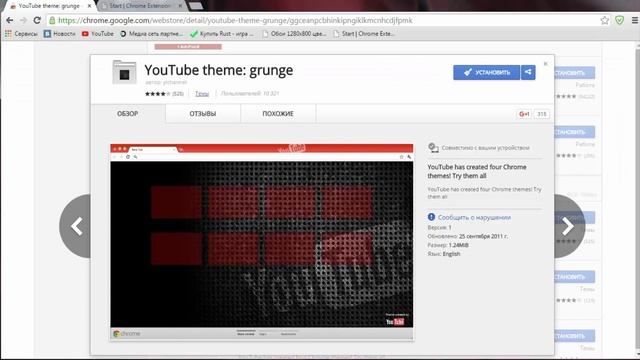Viewport: 640px width, 360px height.
Task: Click the 25 сентября 2011 г. update date
Action: point(483,236)
